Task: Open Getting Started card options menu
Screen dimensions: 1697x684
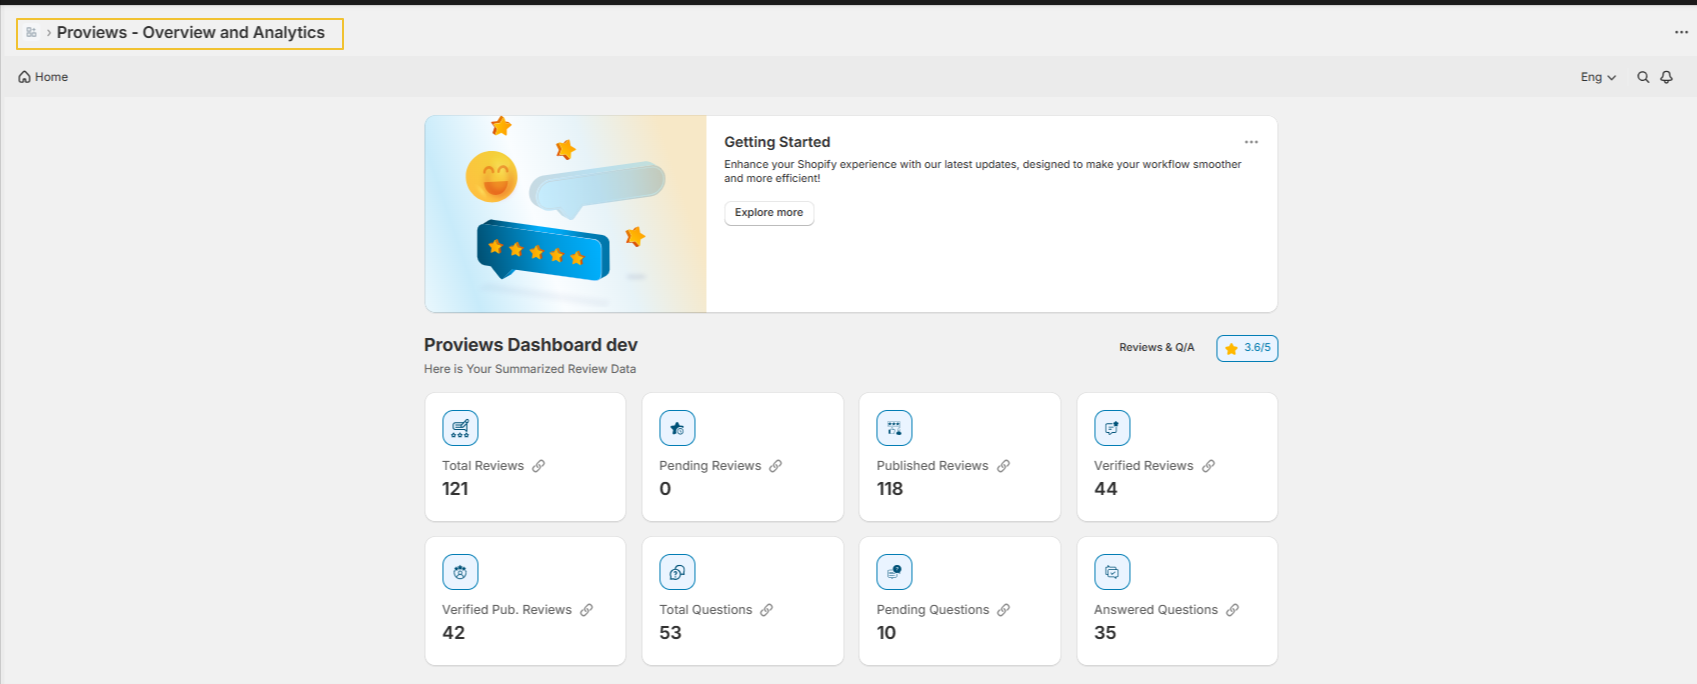Action: point(1251,142)
